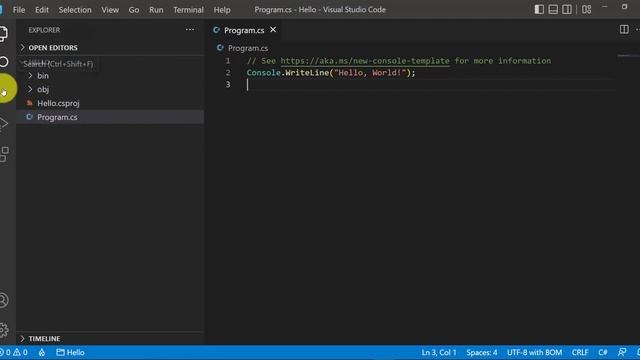
Task: Change indentation via Spaces: 4
Action: coord(482,352)
